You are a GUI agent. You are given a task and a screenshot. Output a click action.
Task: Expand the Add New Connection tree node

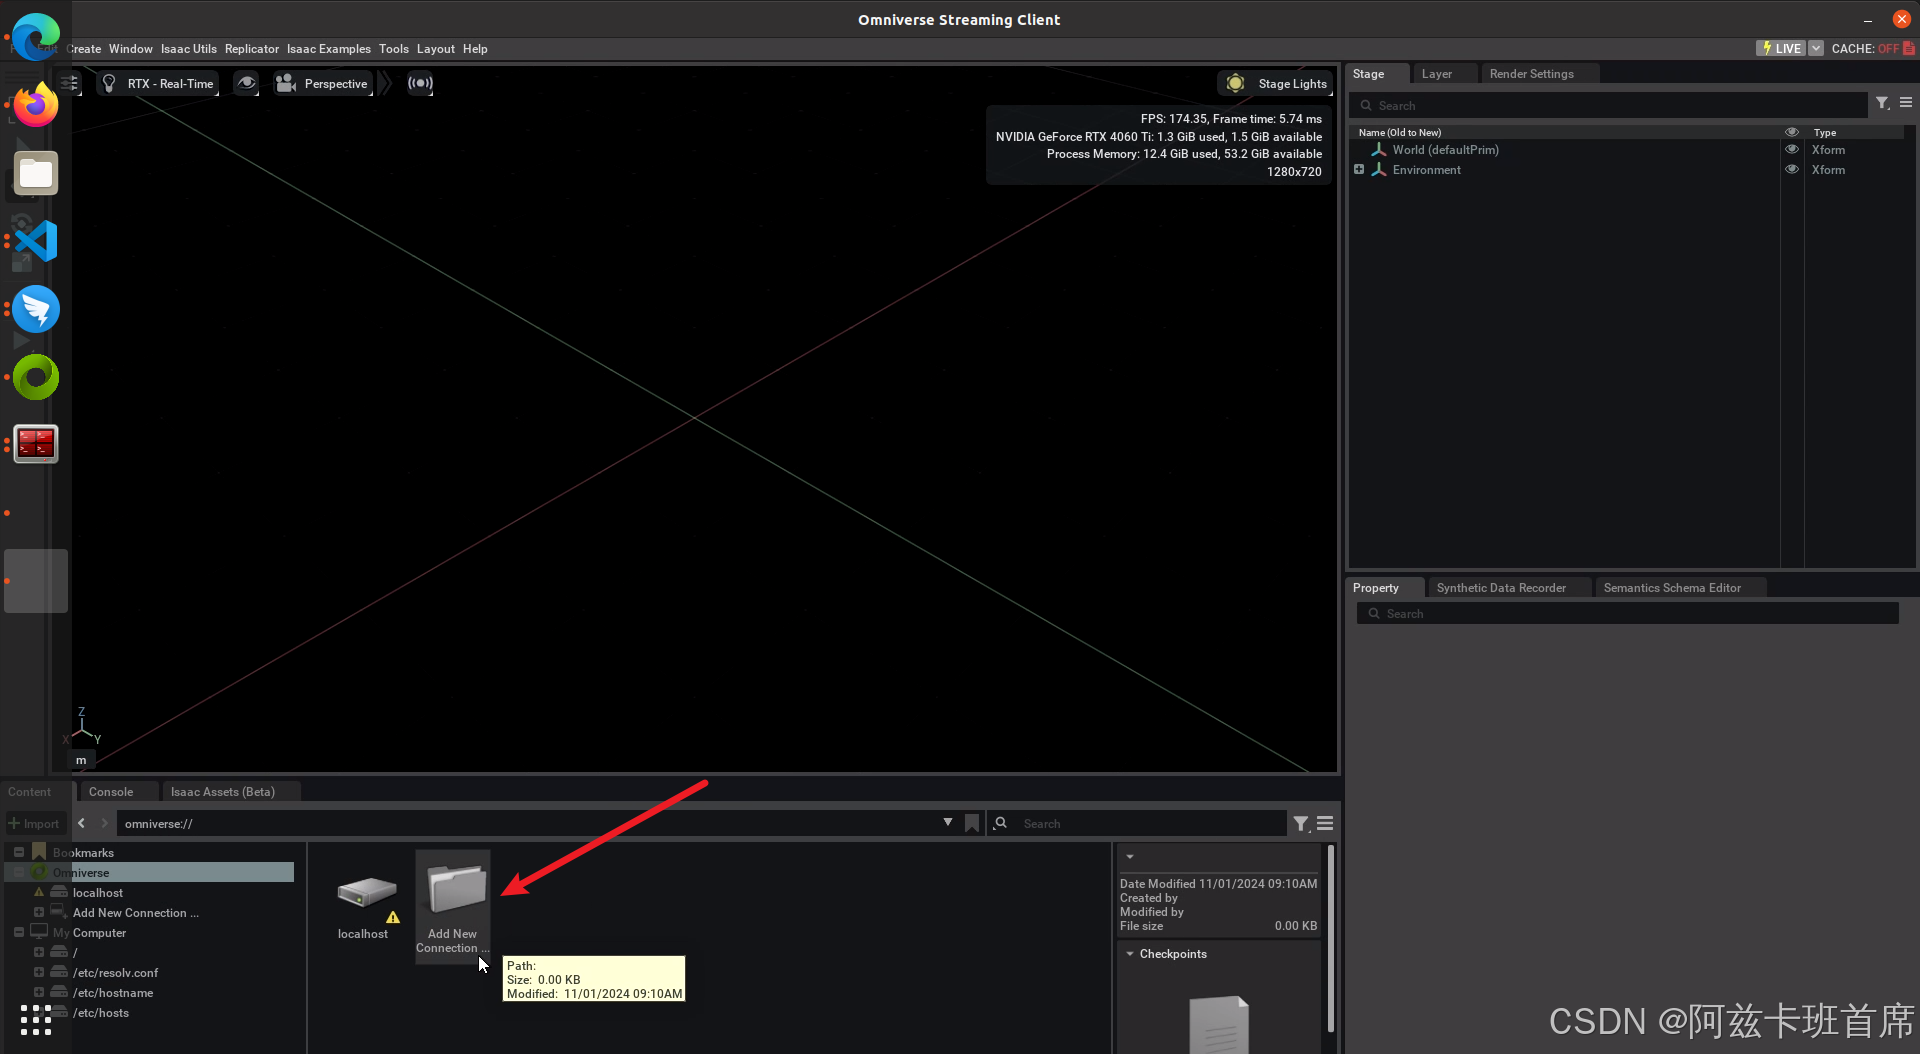(39, 912)
